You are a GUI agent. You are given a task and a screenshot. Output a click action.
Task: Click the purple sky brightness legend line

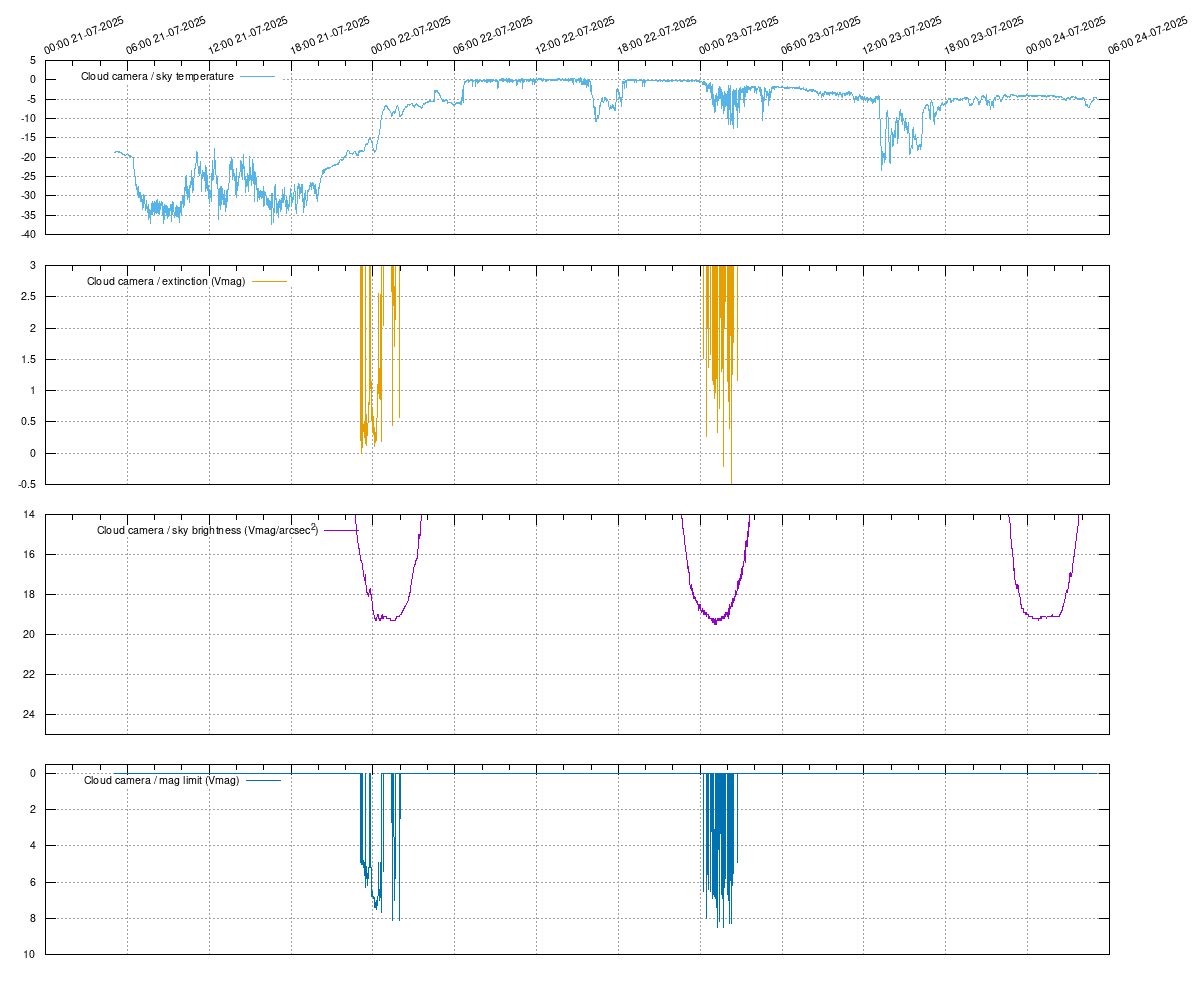(x=341, y=530)
